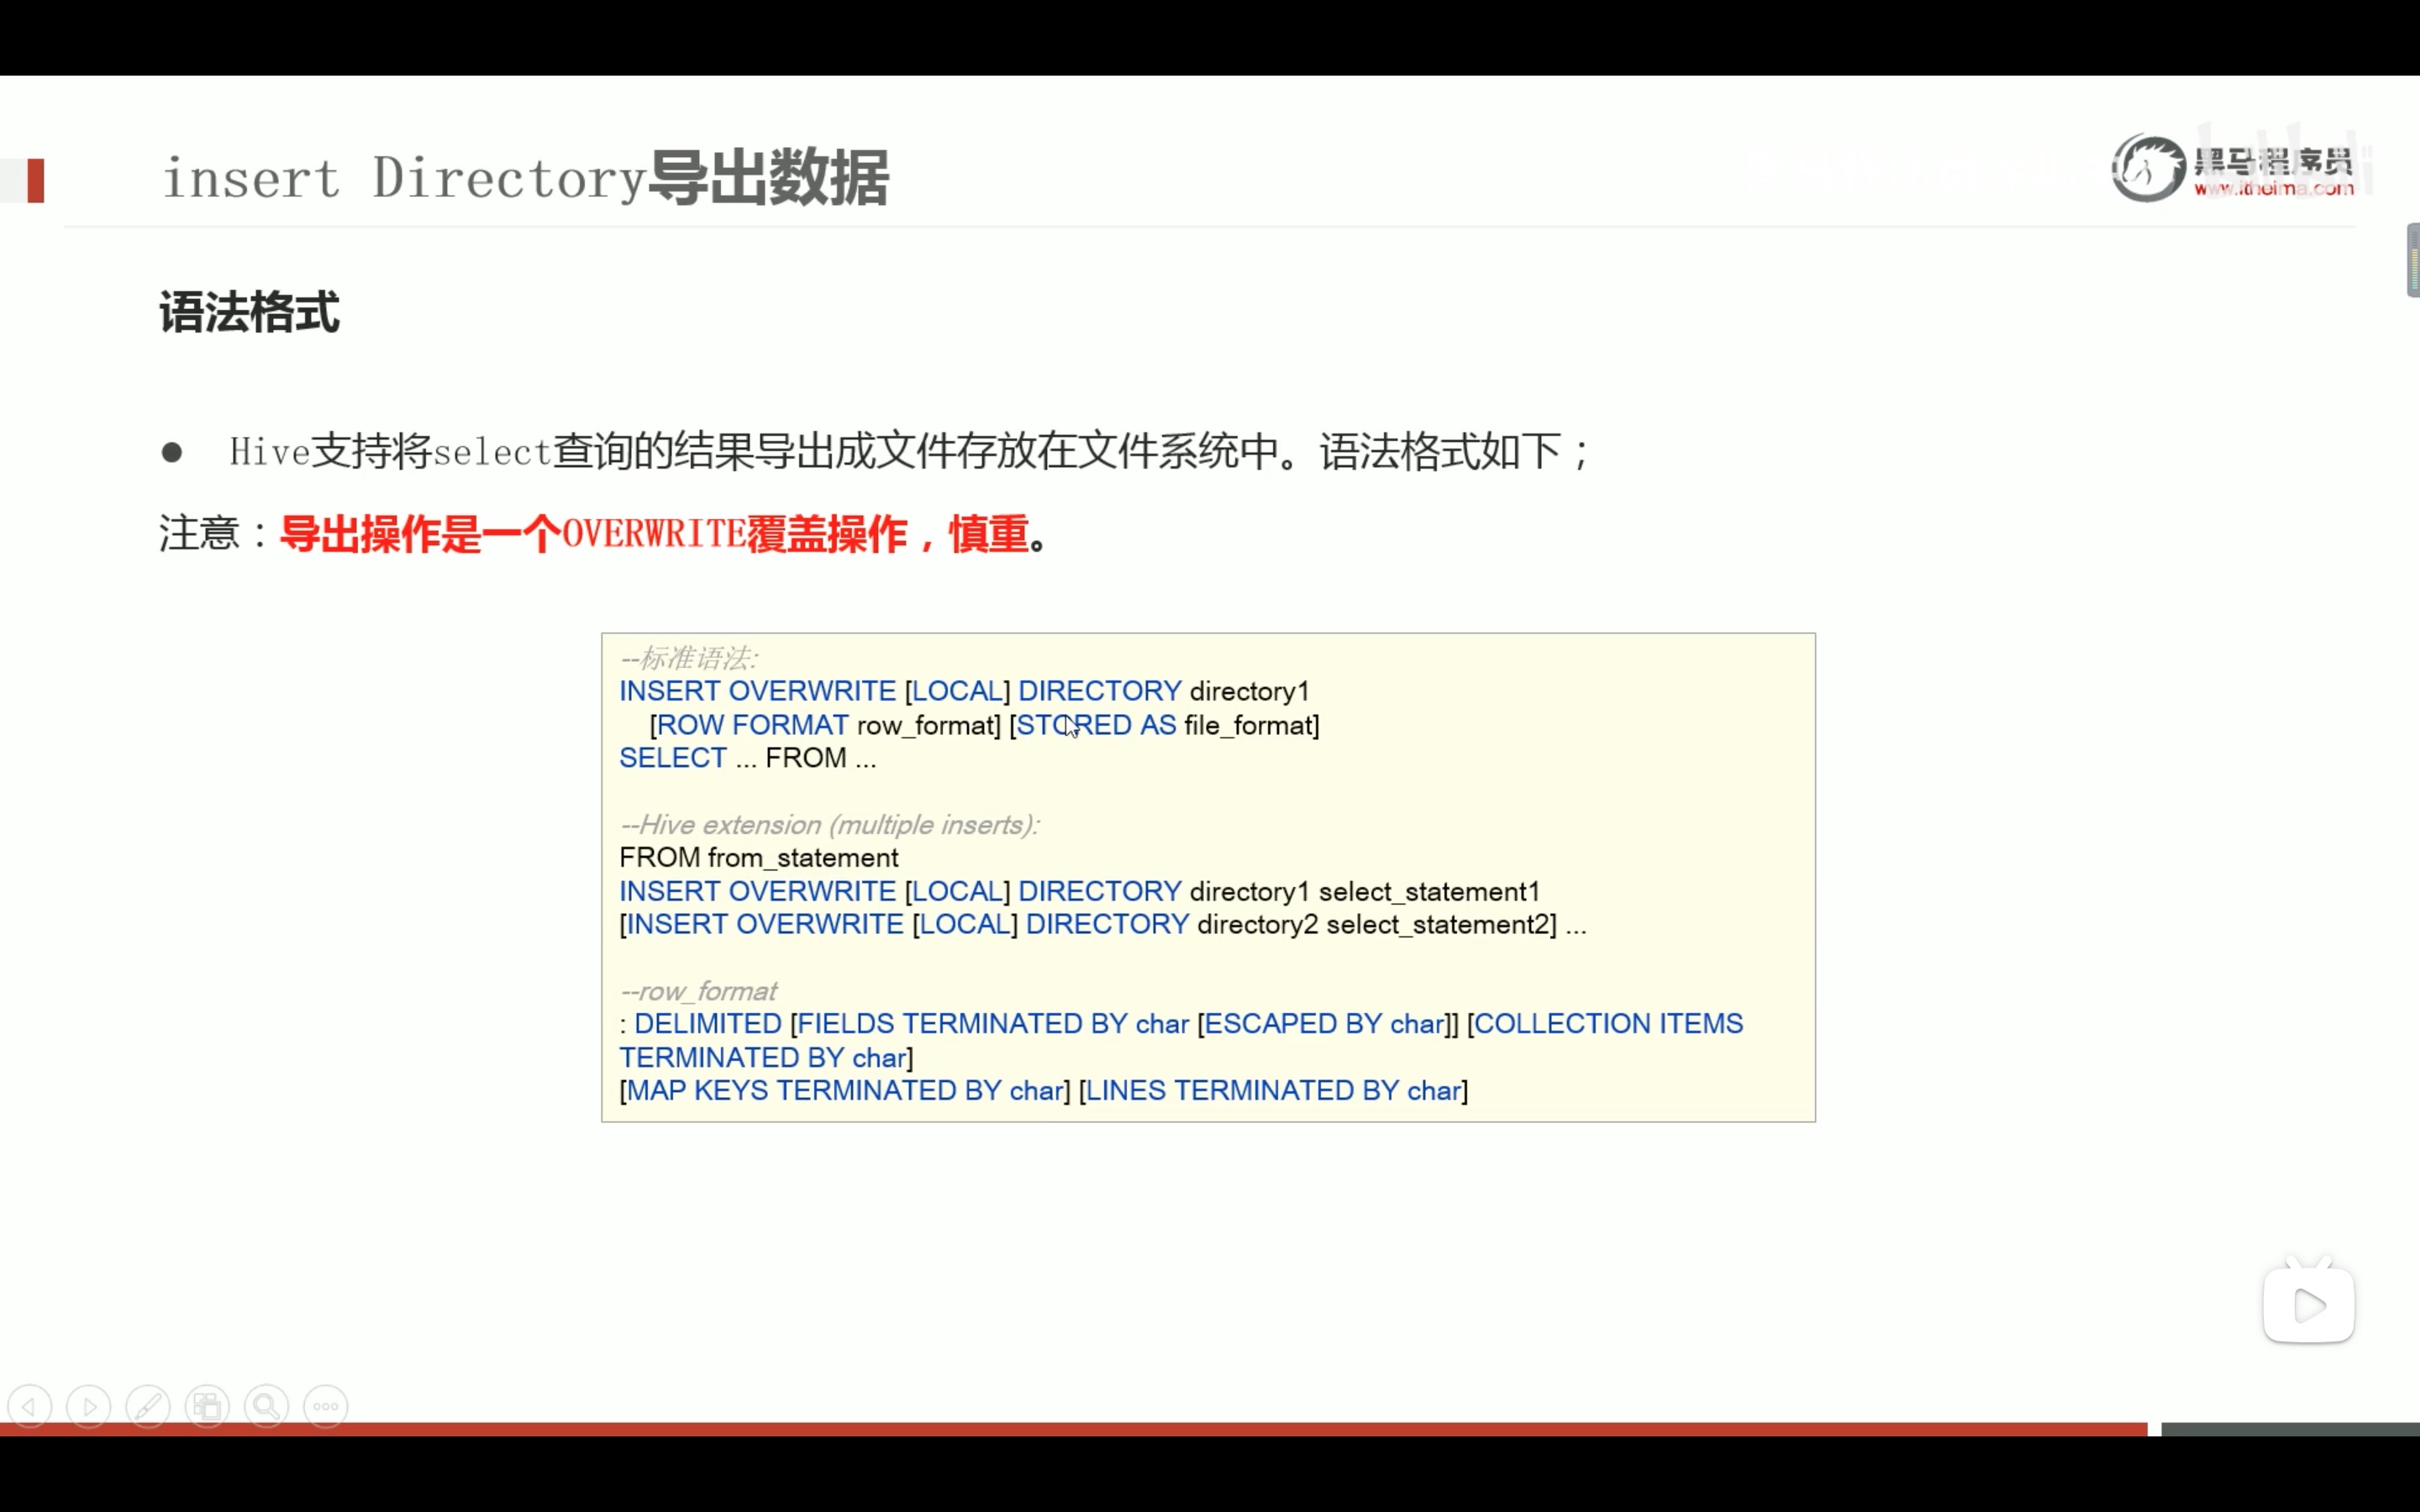Click '[COLLECTION ITEMS' at end of DELIMITED line
Screen dimensions: 2420x1512
click(x=1605, y=1024)
